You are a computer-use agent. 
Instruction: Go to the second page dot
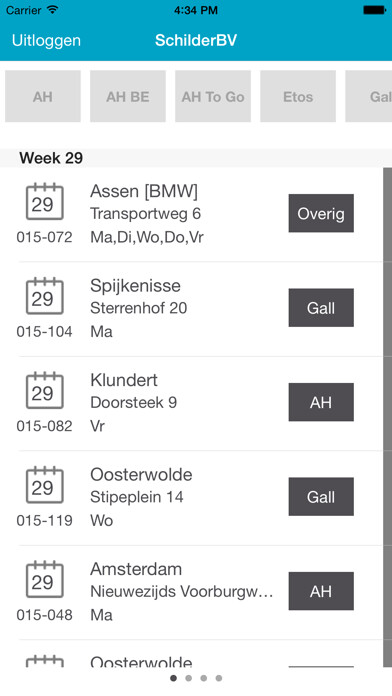pos(189,678)
